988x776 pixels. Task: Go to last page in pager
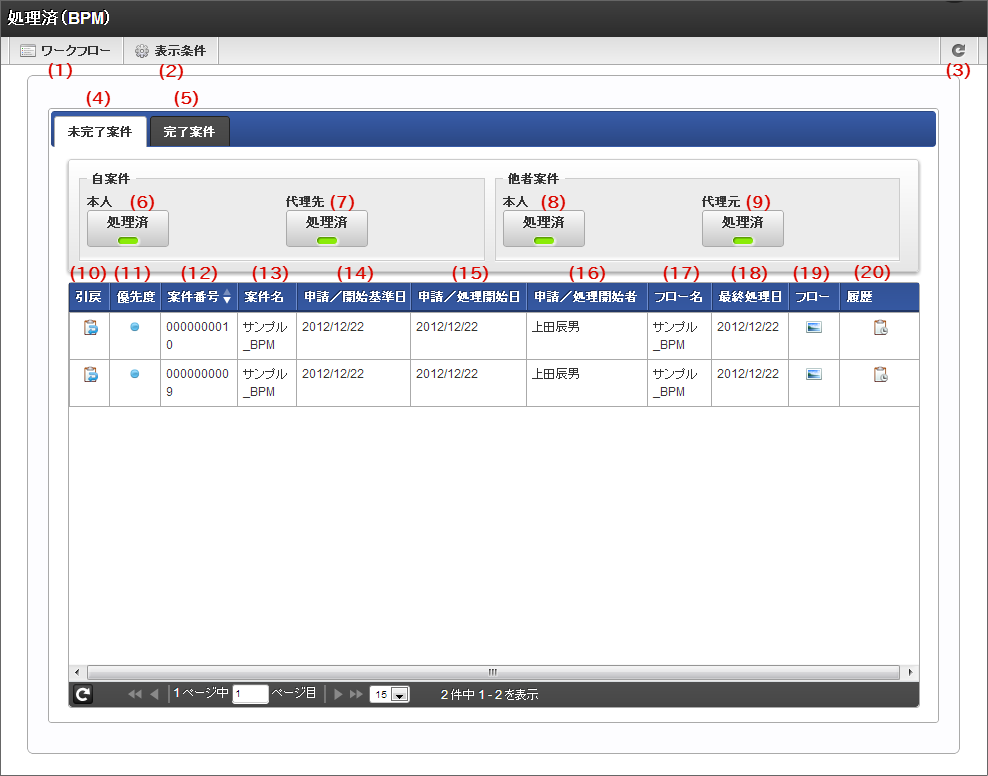pos(357,694)
